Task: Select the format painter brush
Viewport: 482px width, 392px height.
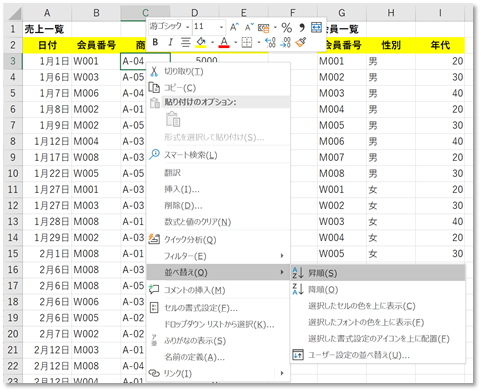Action: pos(301,42)
